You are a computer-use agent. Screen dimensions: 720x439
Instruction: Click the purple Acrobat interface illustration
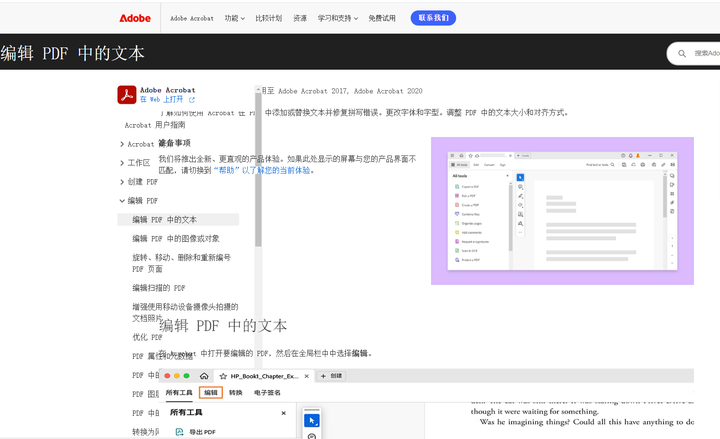pos(562,211)
